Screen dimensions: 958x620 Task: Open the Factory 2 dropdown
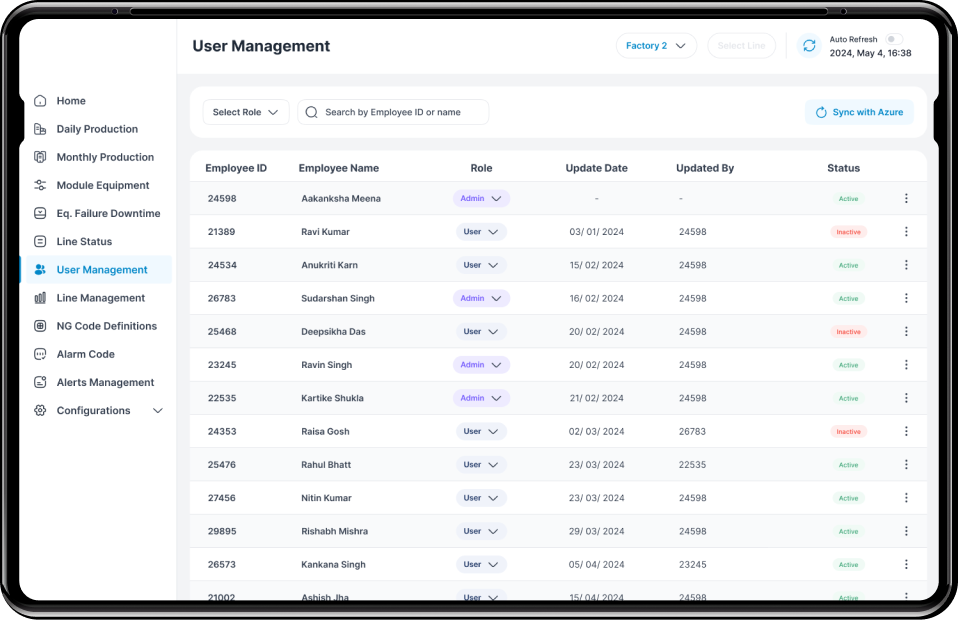tap(656, 45)
